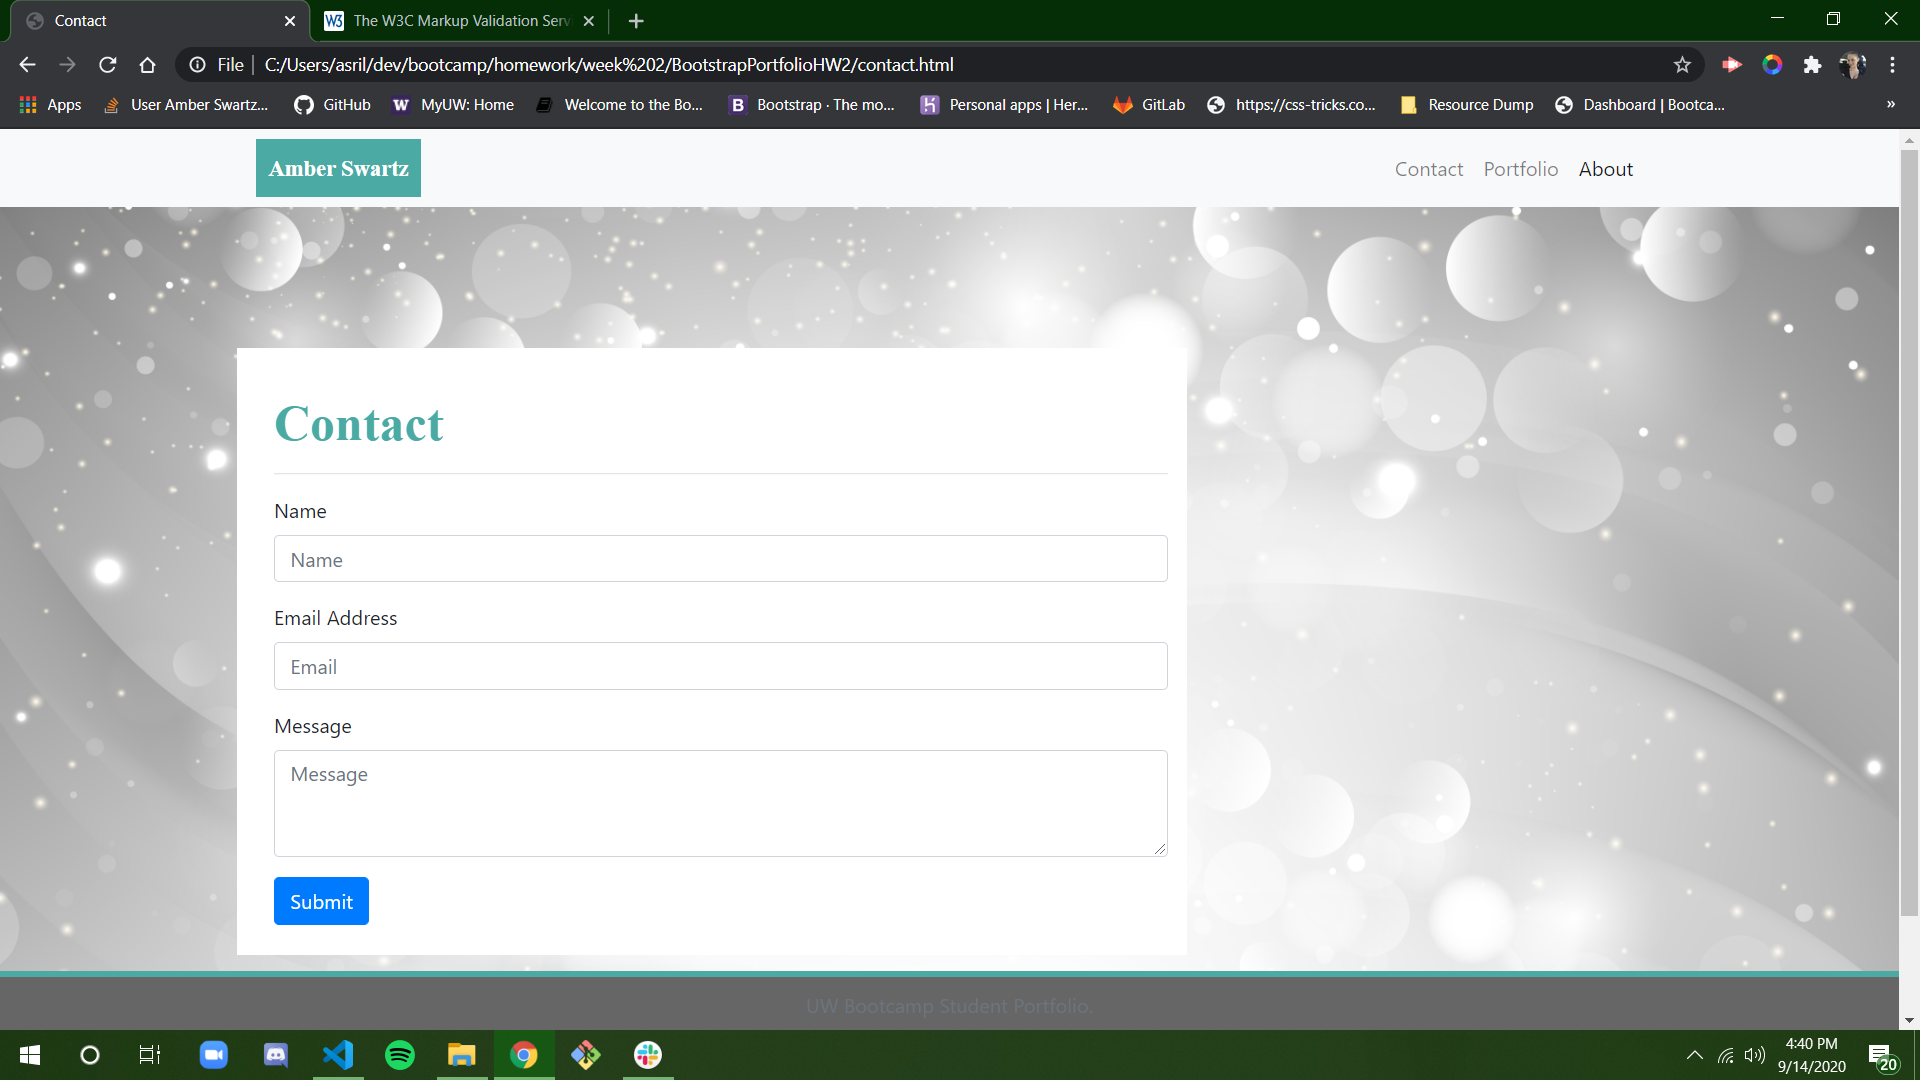Click the Amber Swartz brand logo
This screenshot has width=1920, height=1080.
(338, 168)
